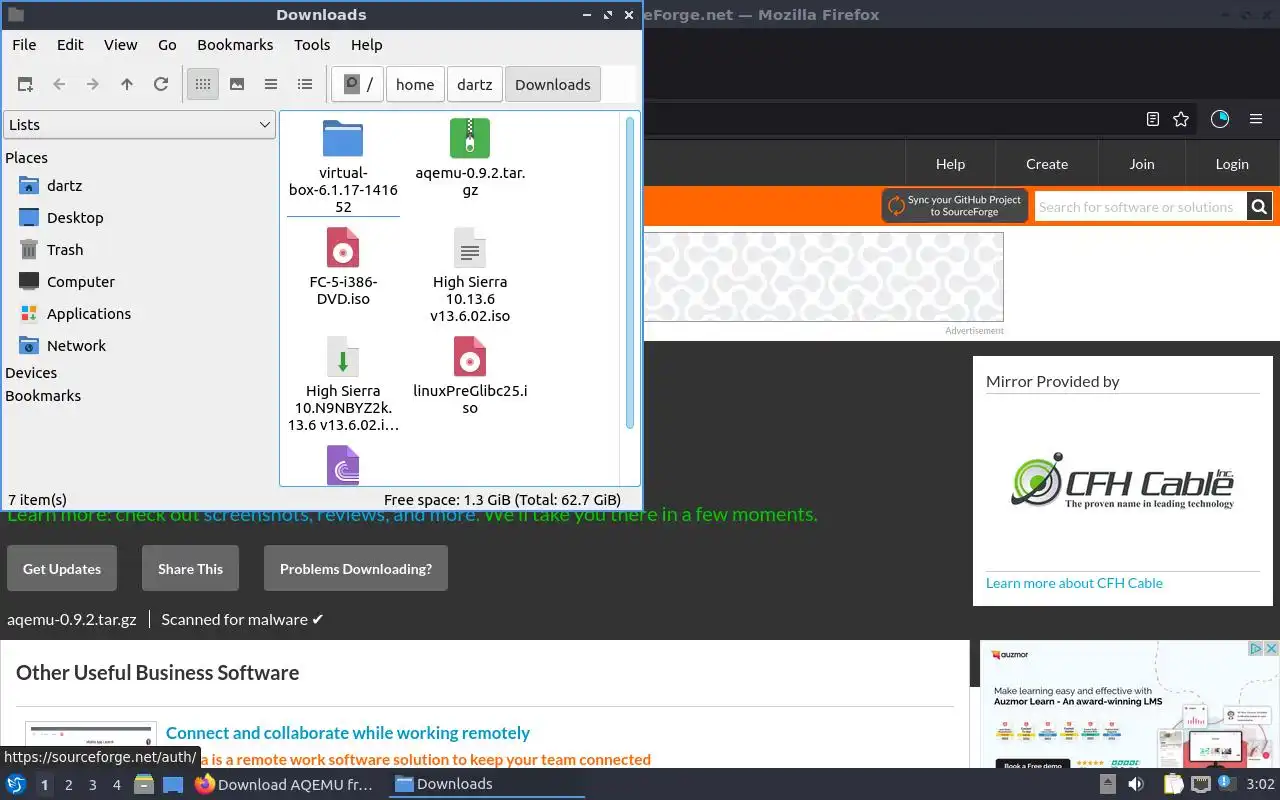Image resolution: width=1280 pixels, height=800 pixels.
Task: Click the SourceForge Login nav link
Action: [x=1232, y=164]
